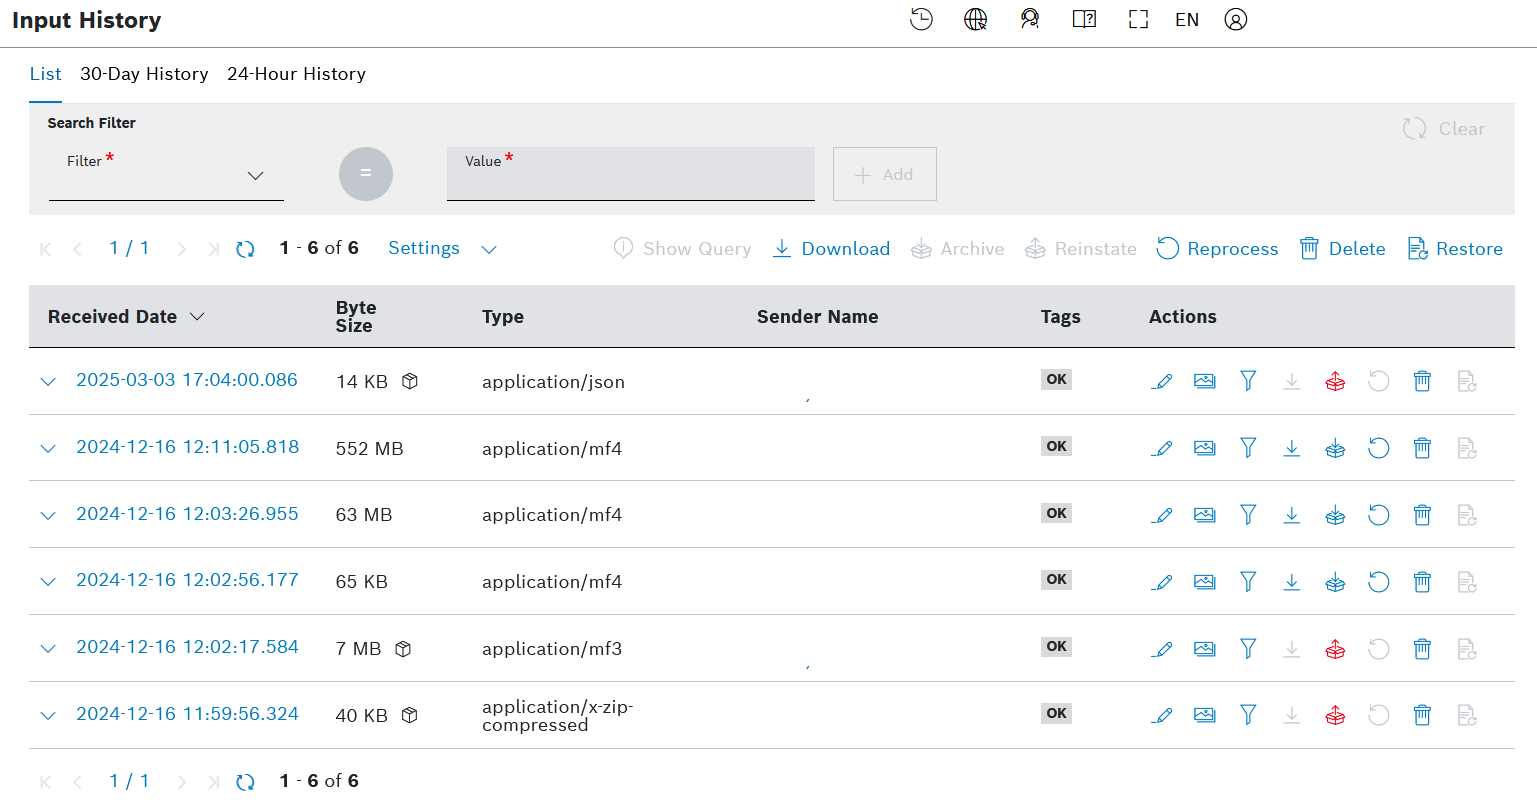The image size is (1537, 807).
Task: Open the 2024-12-16 12:02:17.584 entry link
Action: pos(187,647)
